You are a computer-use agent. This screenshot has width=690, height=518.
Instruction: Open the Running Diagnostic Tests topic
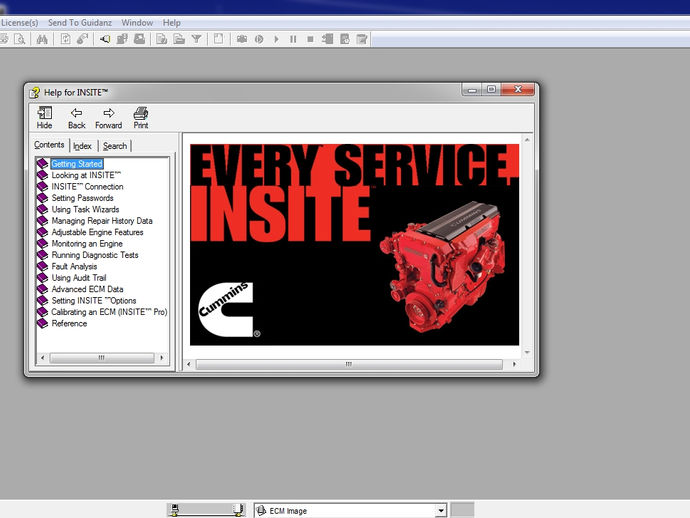pyautogui.click(x=95, y=255)
